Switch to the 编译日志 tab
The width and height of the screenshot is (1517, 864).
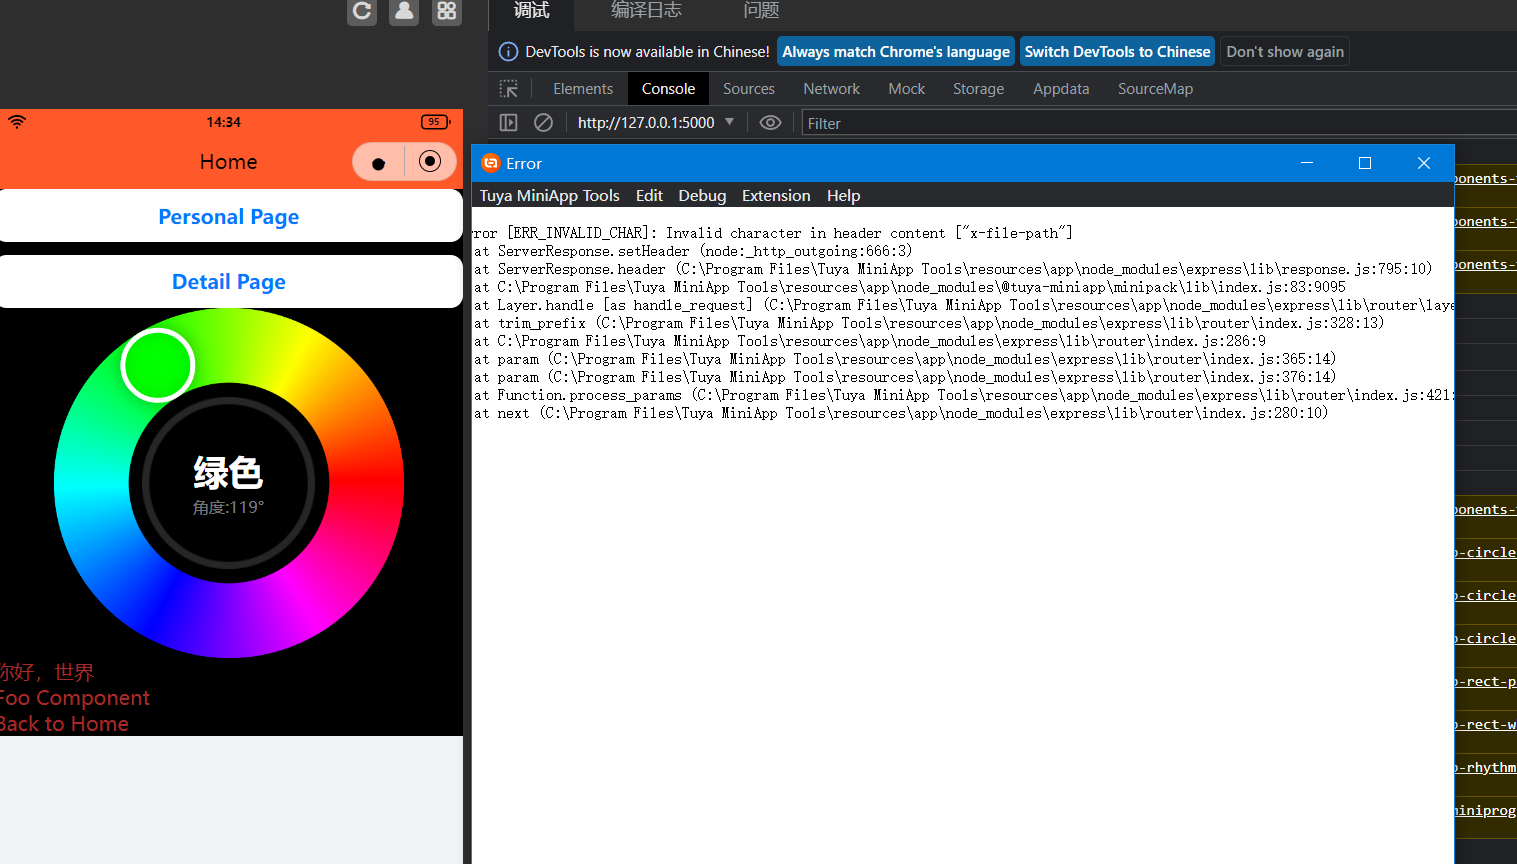tap(646, 11)
